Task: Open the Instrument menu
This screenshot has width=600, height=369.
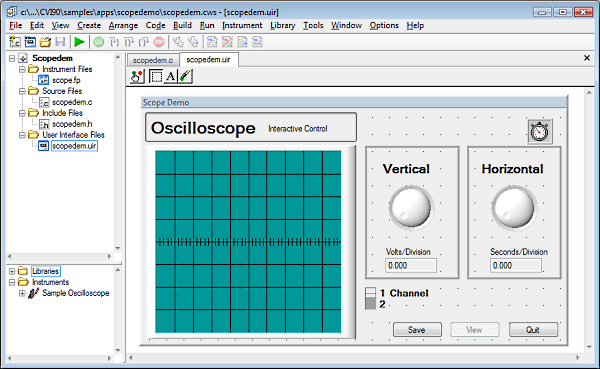Action: pyautogui.click(x=242, y=26)
